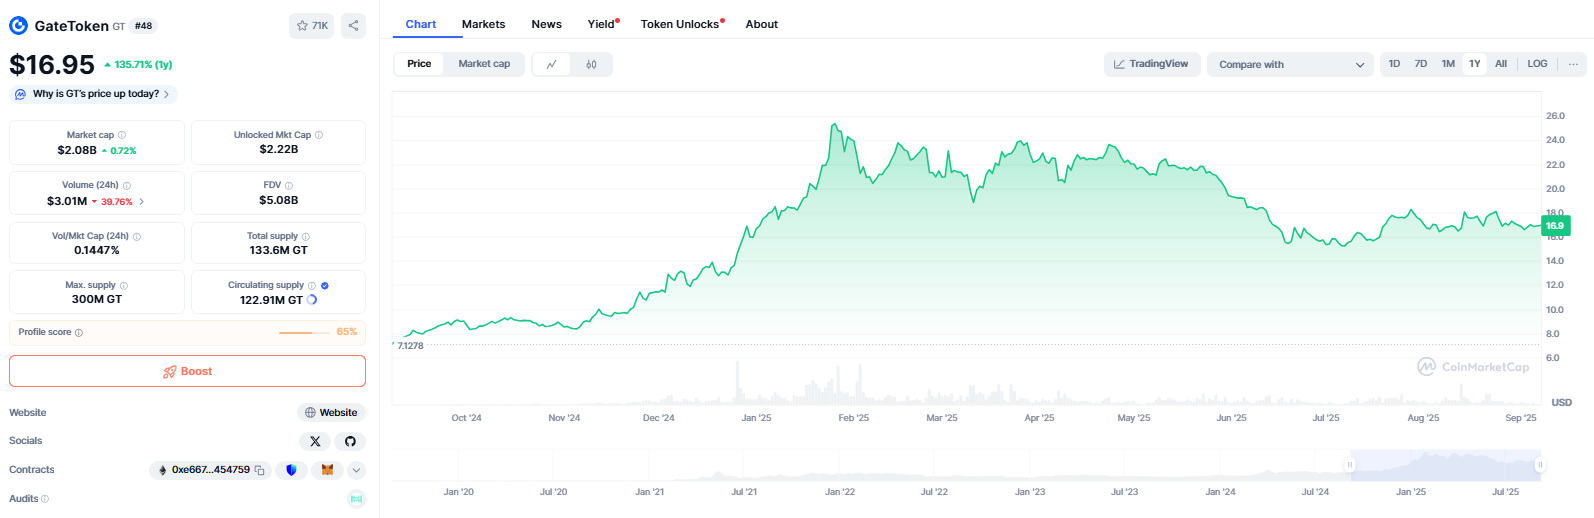The image size is (1594, 518).
Task: Click the right handle of chart range selector
Action: (x=1540, y=465)
